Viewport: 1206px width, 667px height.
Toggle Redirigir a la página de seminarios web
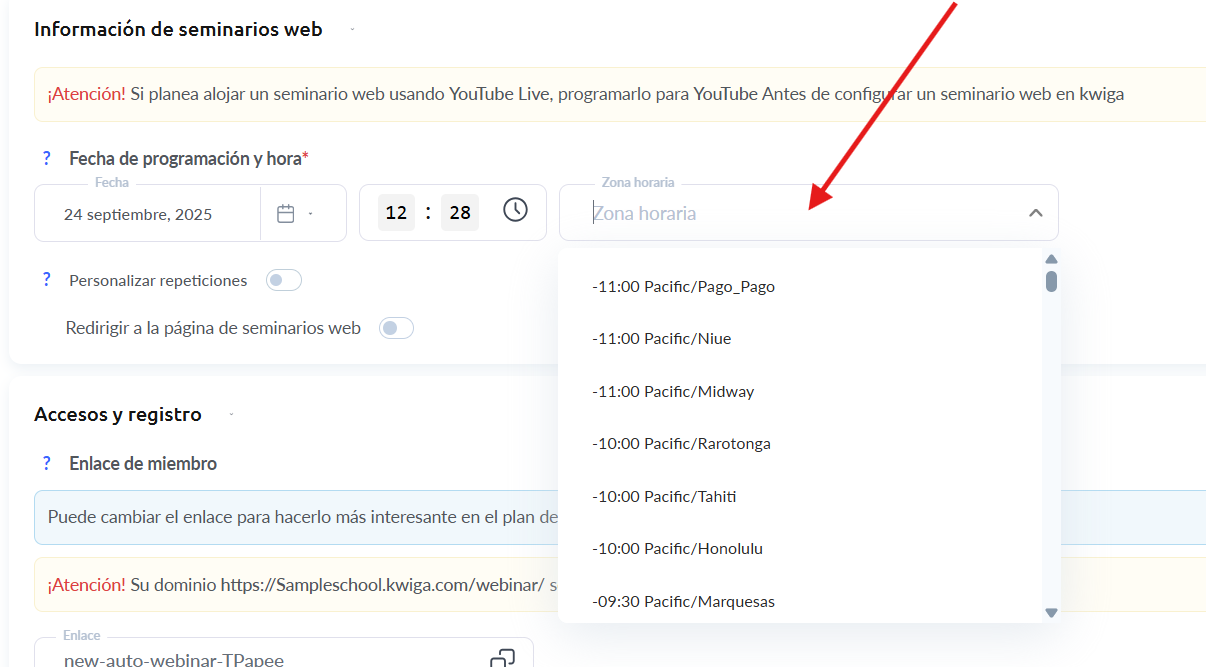pos(396,328)
